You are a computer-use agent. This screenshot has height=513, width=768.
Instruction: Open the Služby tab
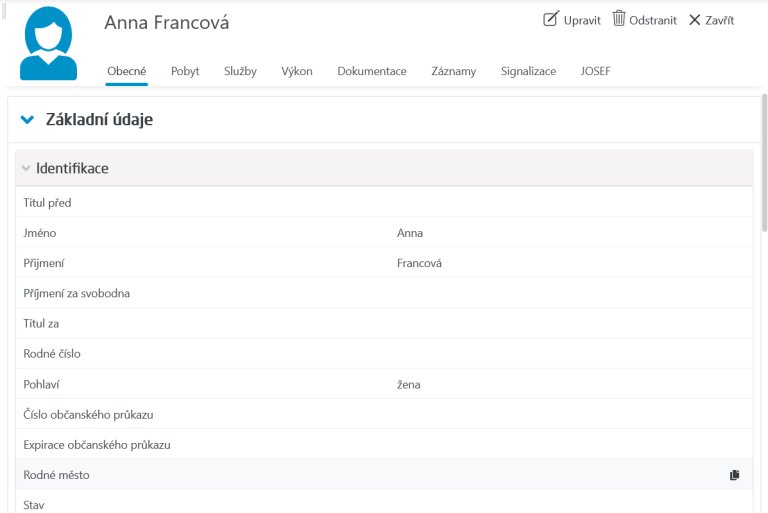click(x=240, y=72)
